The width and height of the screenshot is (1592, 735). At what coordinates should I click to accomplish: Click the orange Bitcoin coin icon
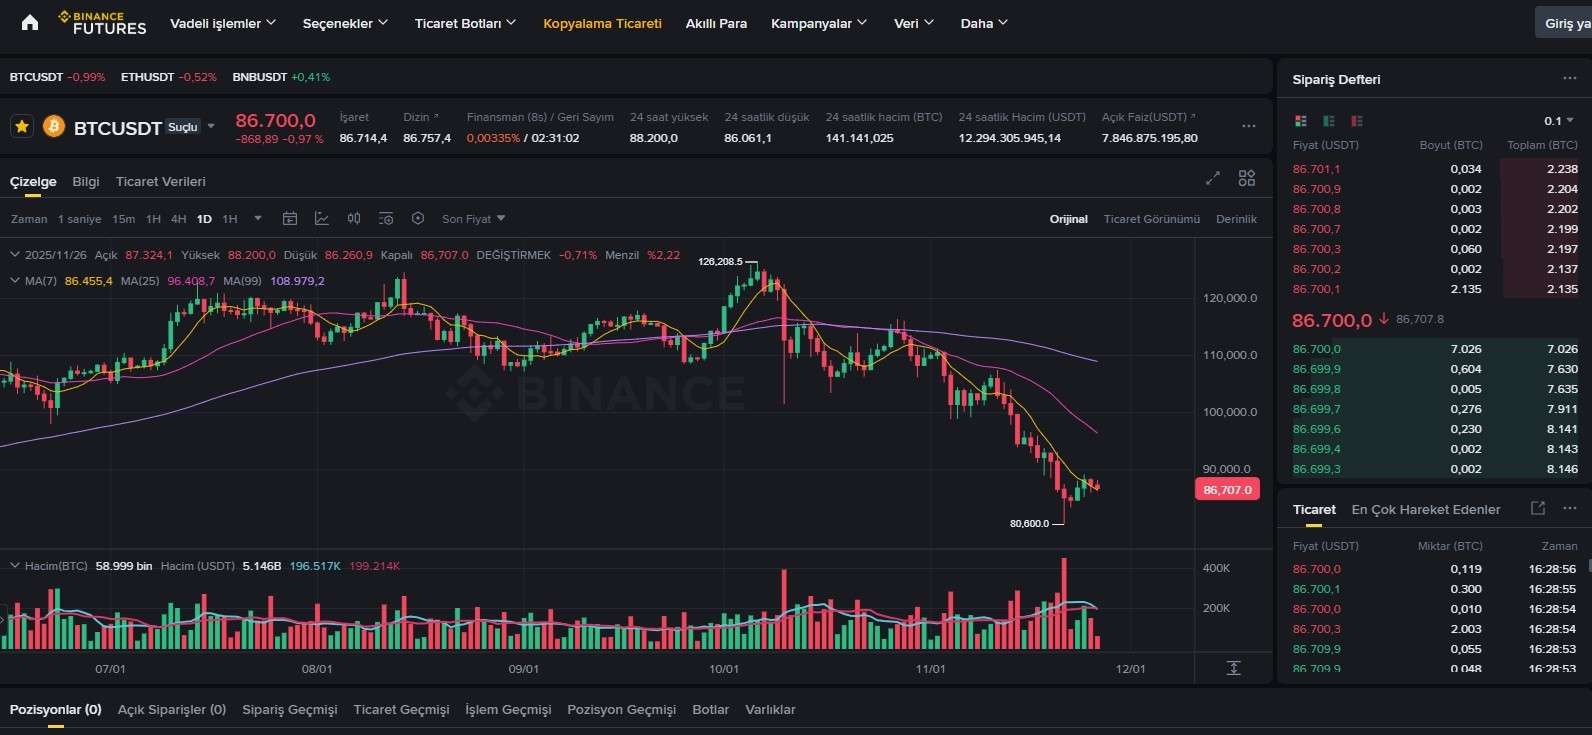[53, 127]
